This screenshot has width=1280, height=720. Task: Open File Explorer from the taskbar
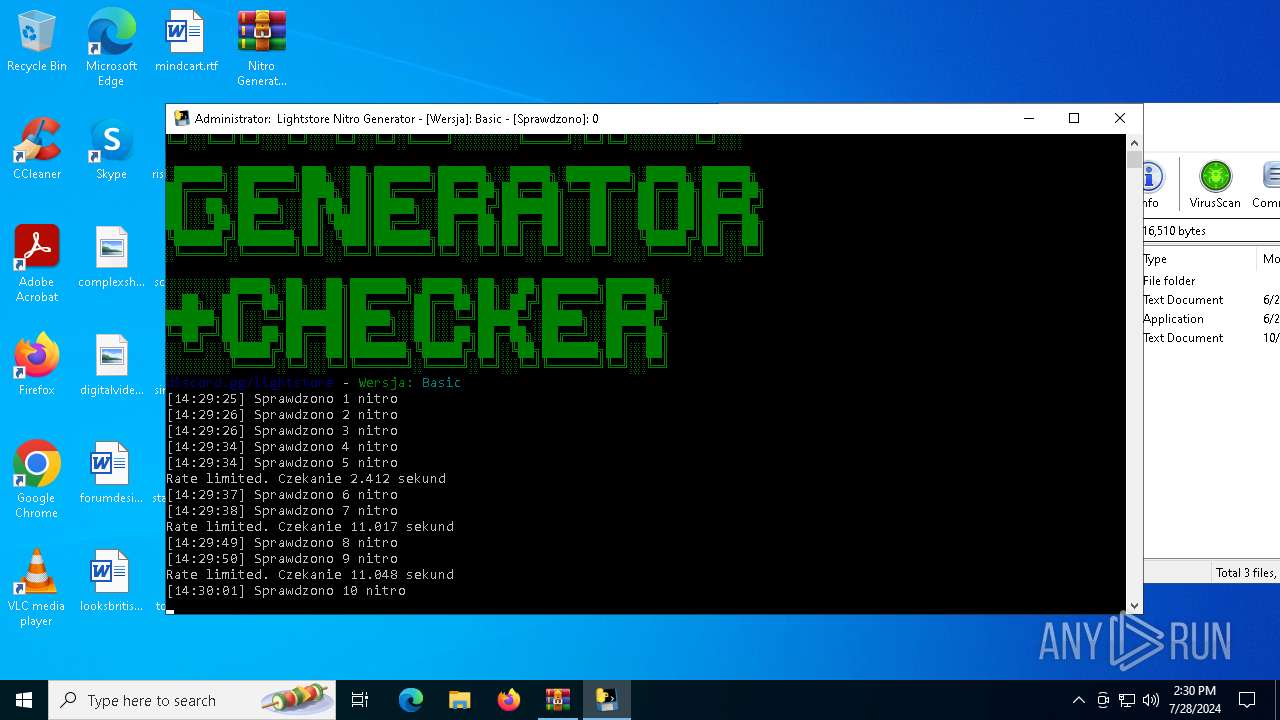click(x=459, y=700)
